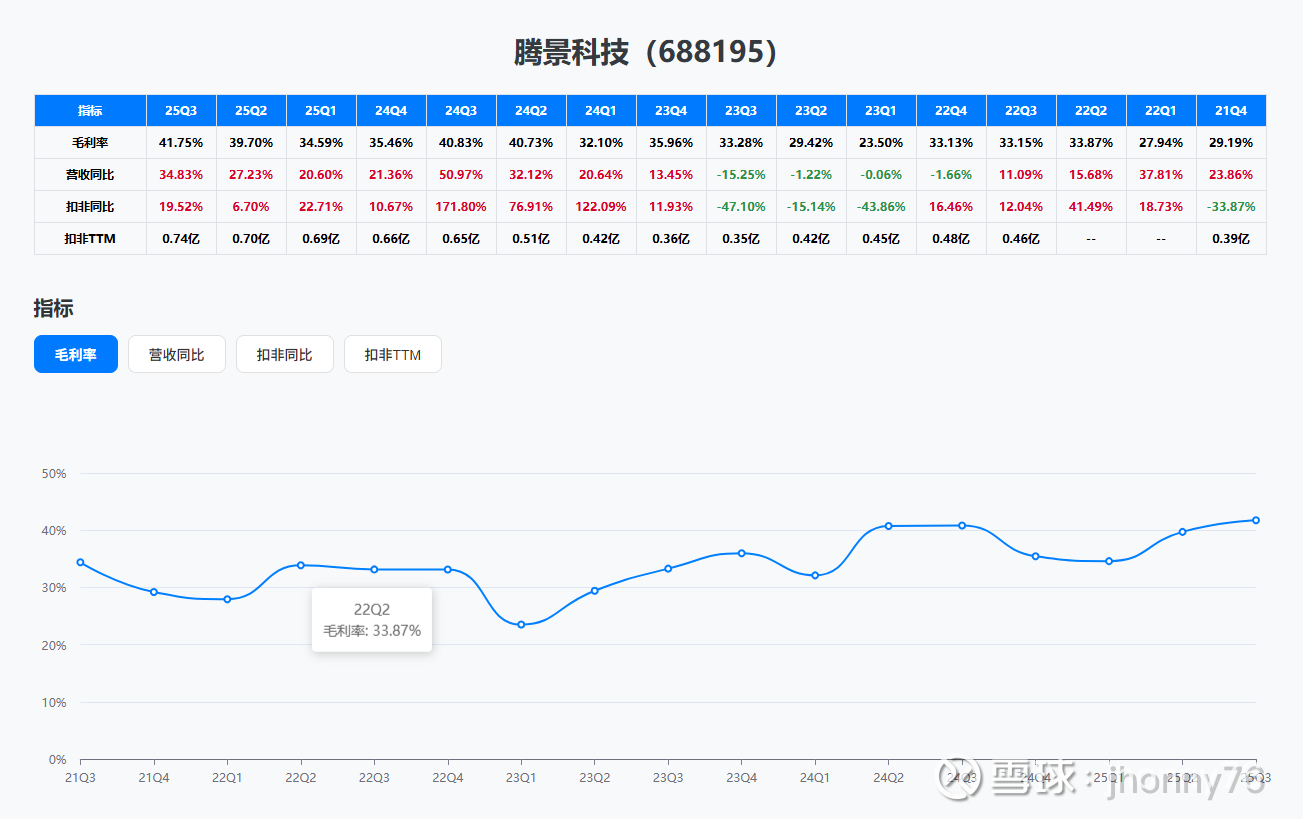
Task: Click the 0.74亿 cell in the table
Action: click(x=181, y=239)
